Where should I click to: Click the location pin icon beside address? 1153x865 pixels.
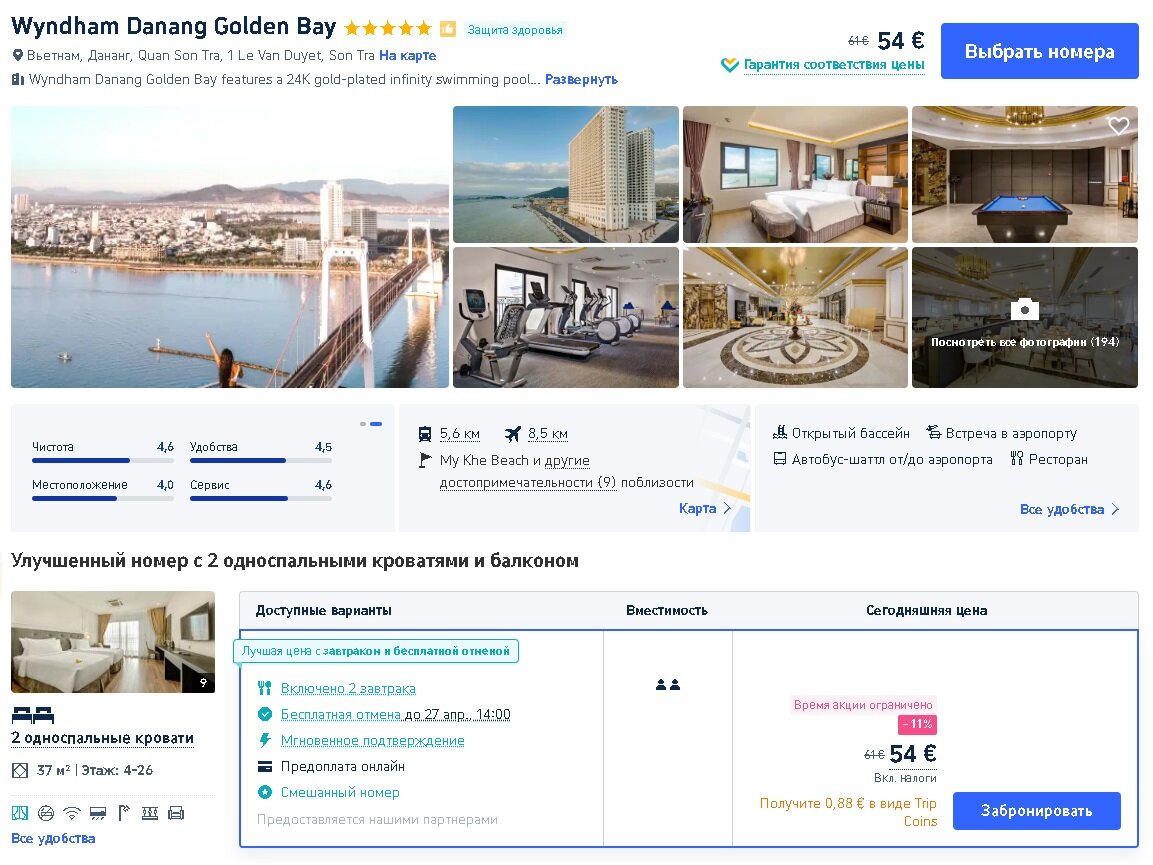click(x=18, y=55)
